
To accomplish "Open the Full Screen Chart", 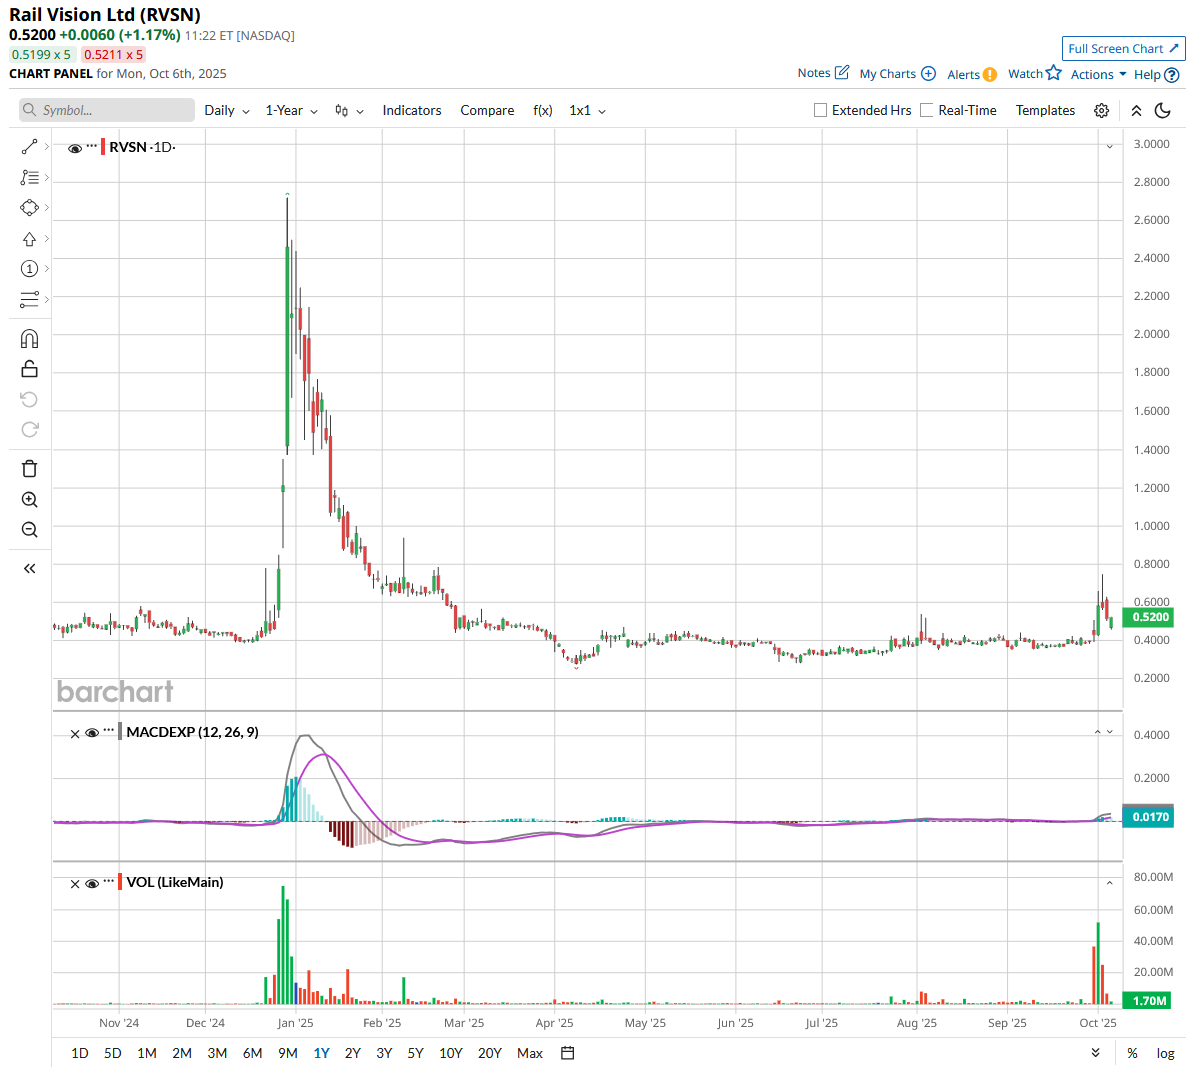I will click(1123, 48).
